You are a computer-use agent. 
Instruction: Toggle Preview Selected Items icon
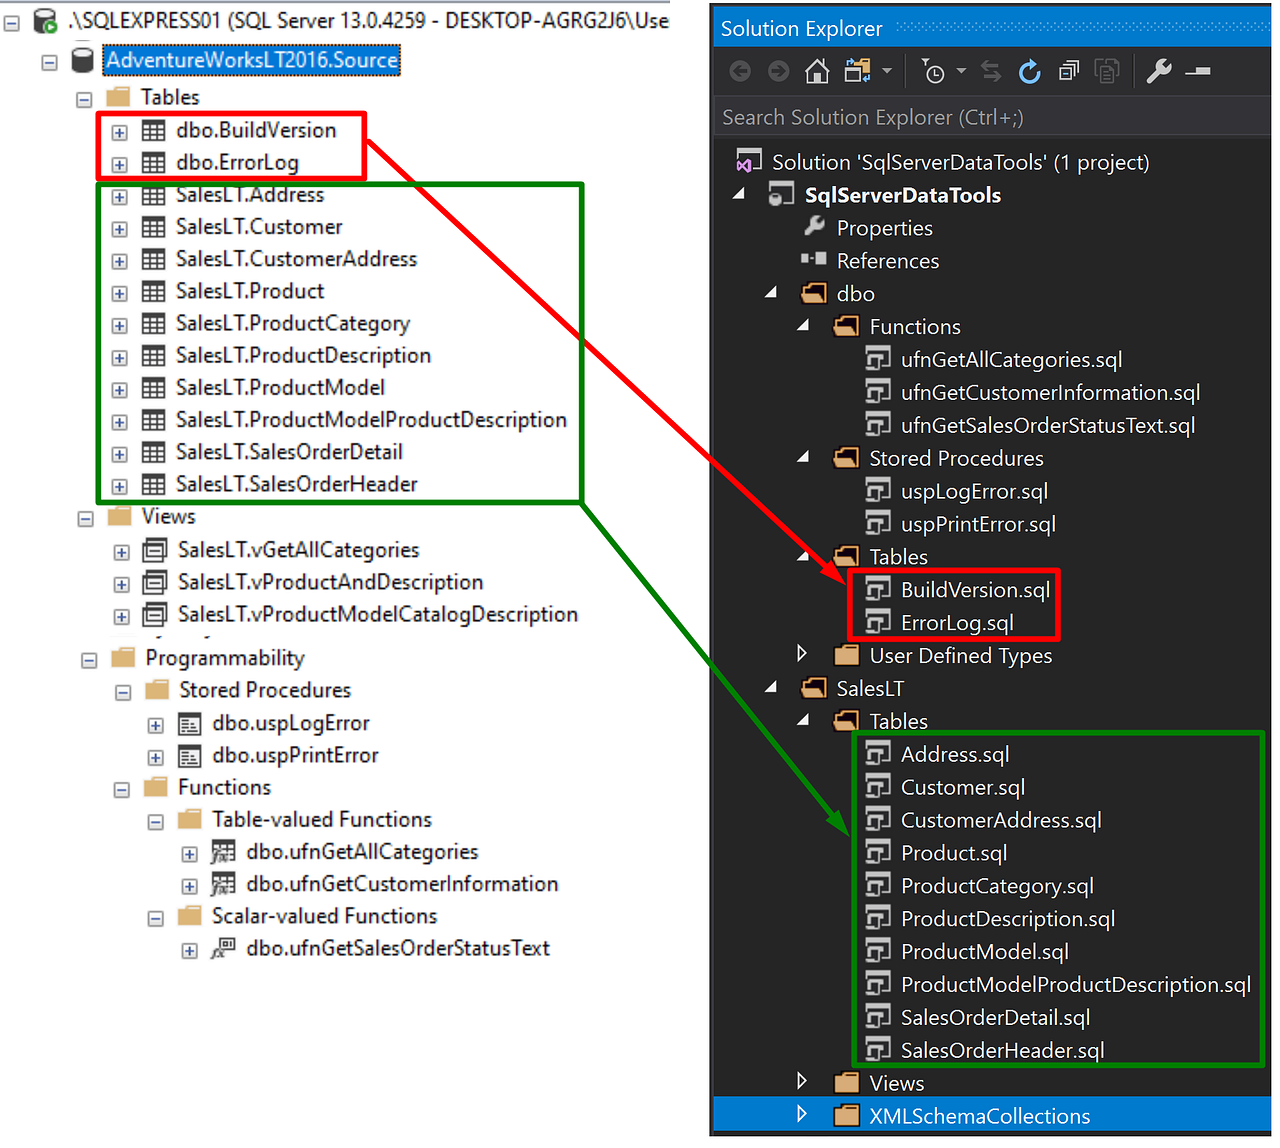coord(1198,71)
